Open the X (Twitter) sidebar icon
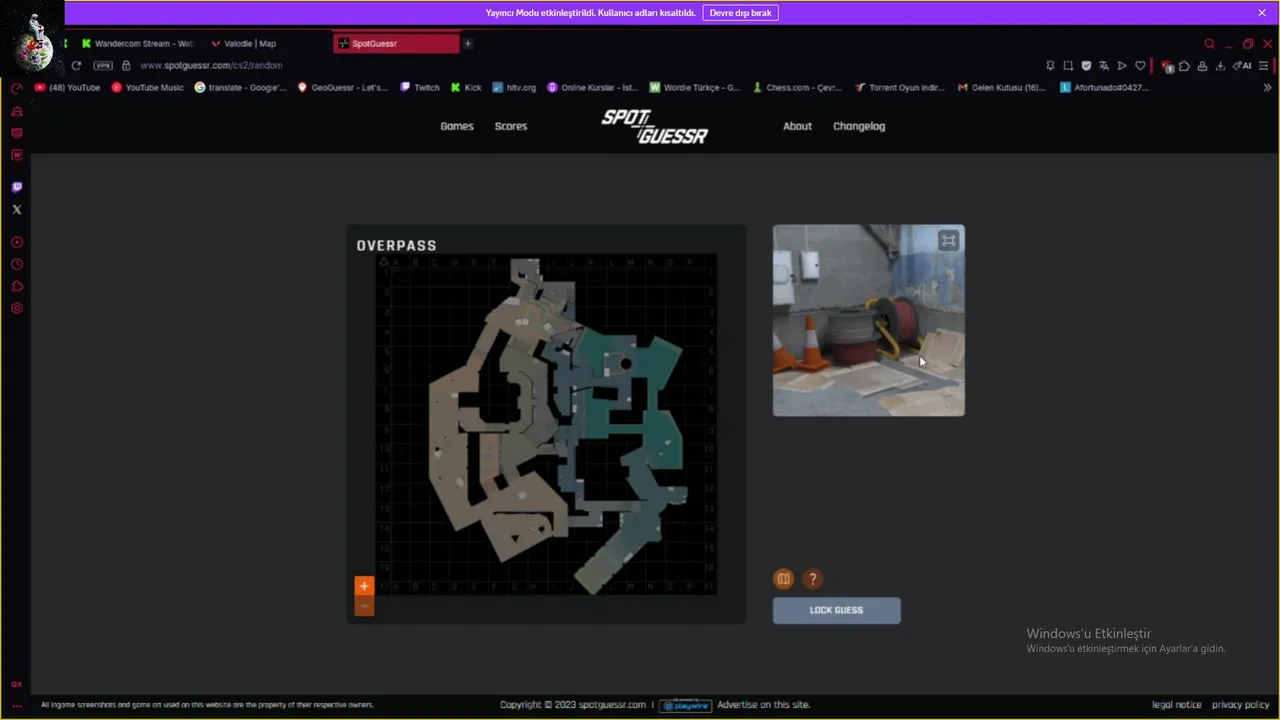 17,210
